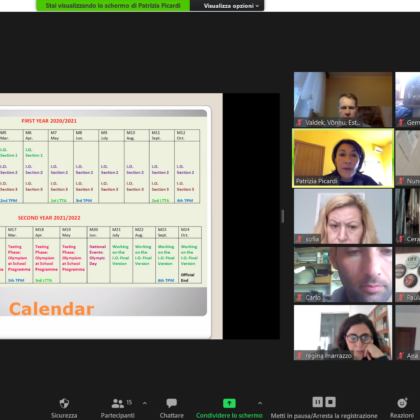
Task: Click the Sicurezza label
Action: (x=64, y=416)
